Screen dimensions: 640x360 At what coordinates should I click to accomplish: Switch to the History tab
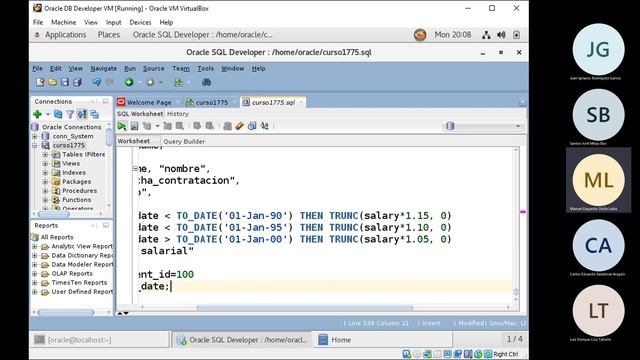coord(178,114)
